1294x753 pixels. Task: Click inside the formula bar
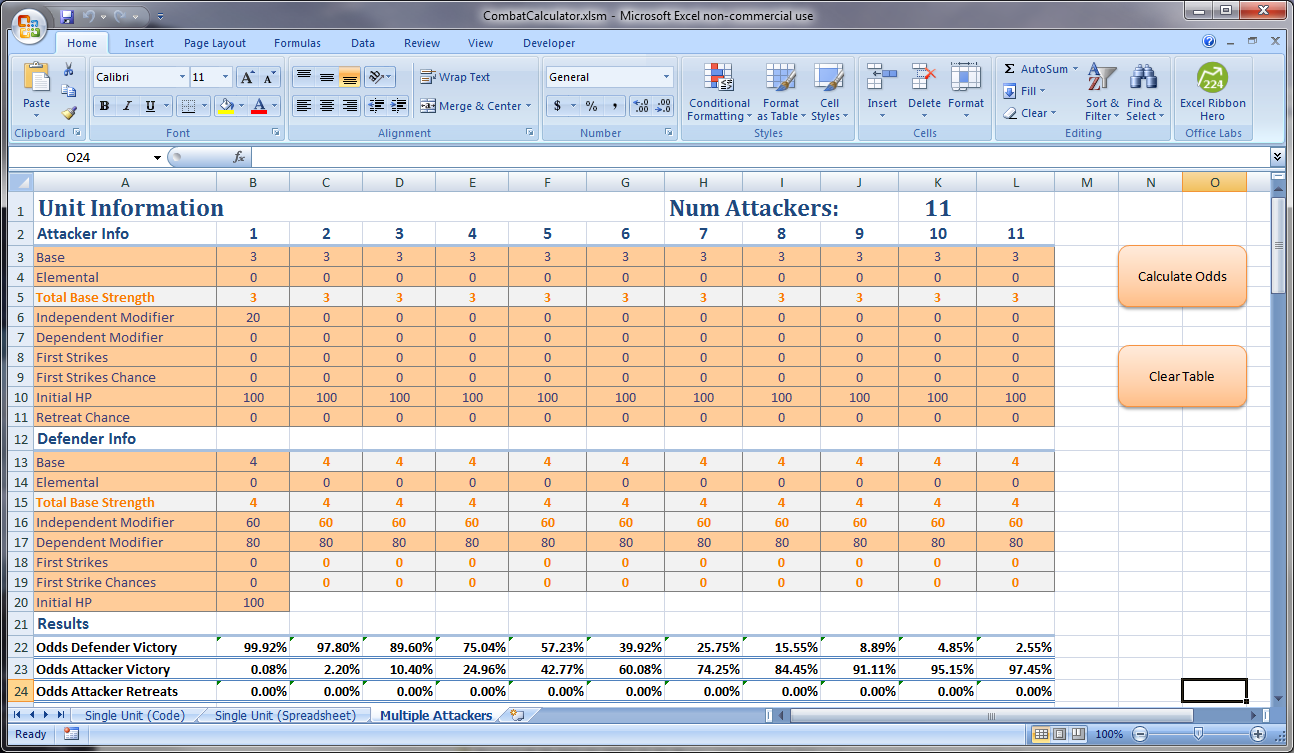600,157
